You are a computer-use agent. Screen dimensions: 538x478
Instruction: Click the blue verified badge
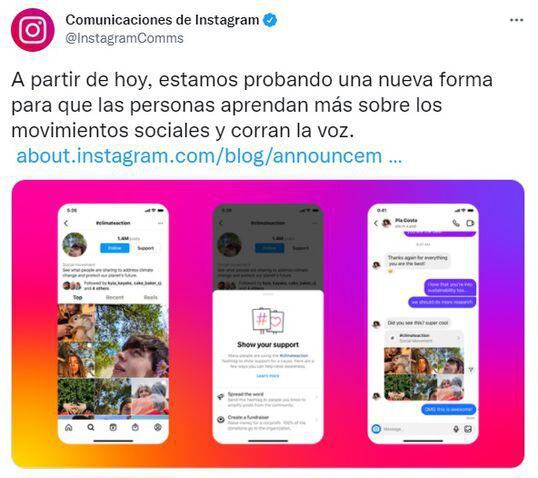tap(270, 20)
